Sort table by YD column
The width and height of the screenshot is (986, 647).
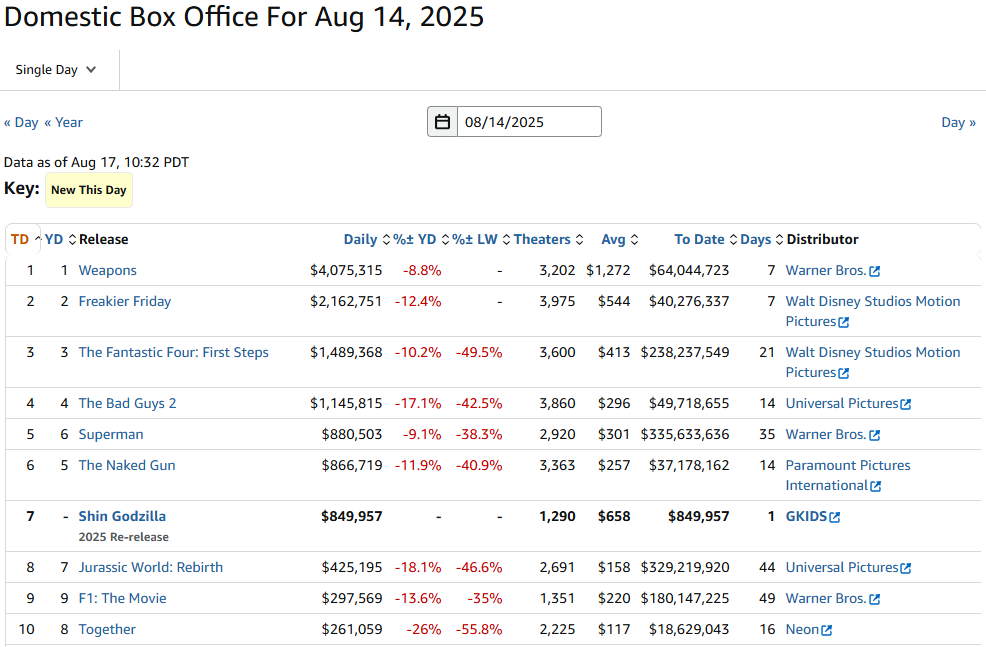pyautogui.click(x=60, y=240)
